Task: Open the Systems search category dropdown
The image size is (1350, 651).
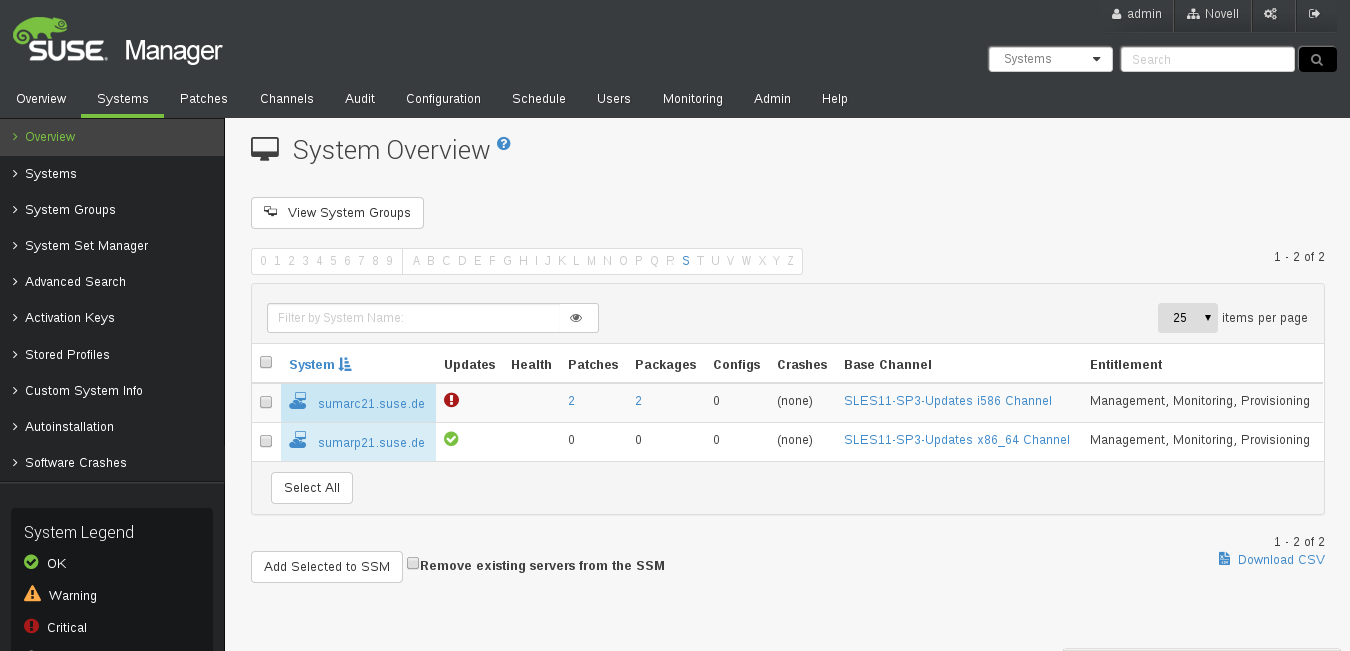Action: (x=1051, y=59)
